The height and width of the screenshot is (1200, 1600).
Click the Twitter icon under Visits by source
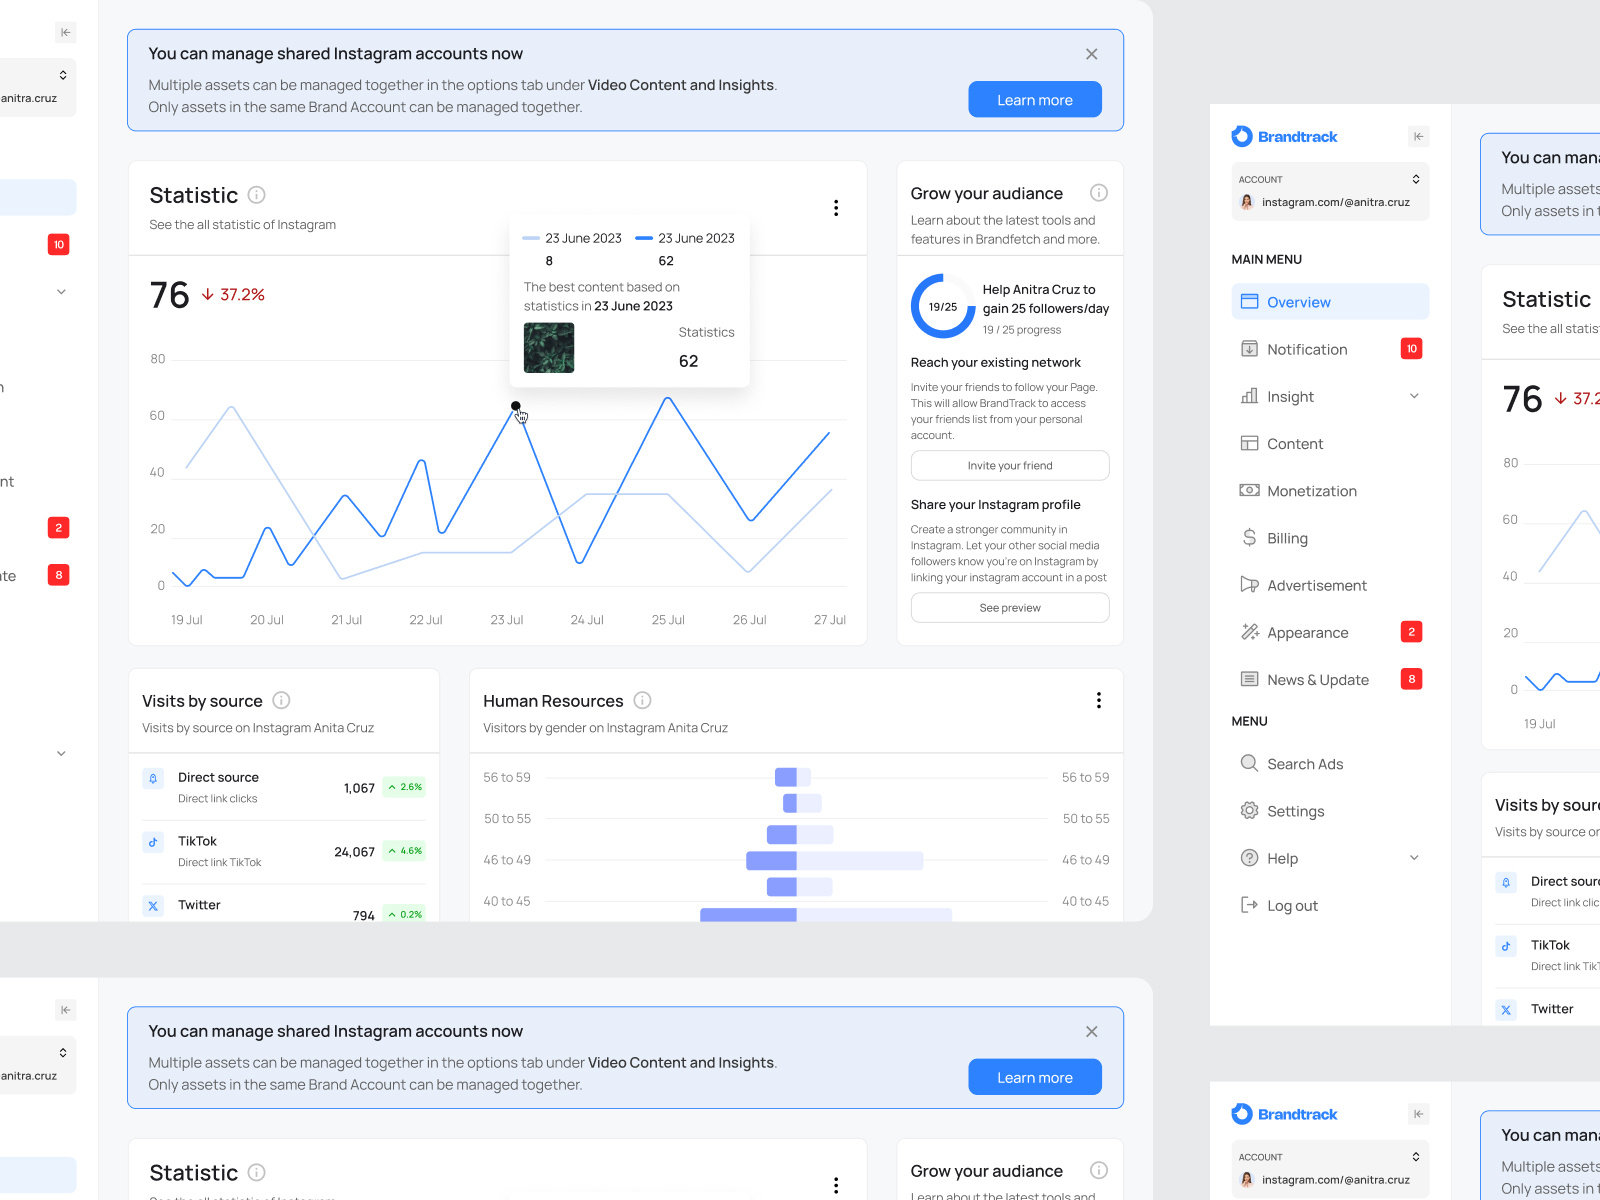153,905
